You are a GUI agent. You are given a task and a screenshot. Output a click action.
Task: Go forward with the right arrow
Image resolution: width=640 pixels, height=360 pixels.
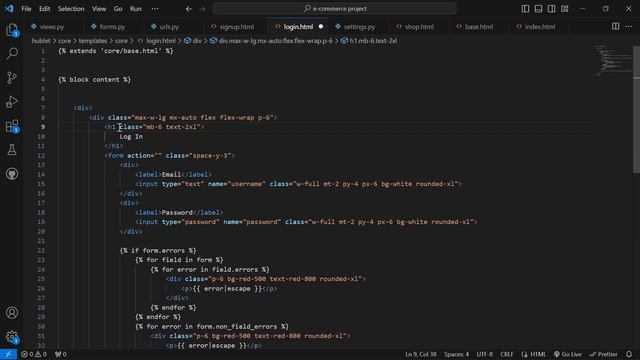(x=202, y=9)
